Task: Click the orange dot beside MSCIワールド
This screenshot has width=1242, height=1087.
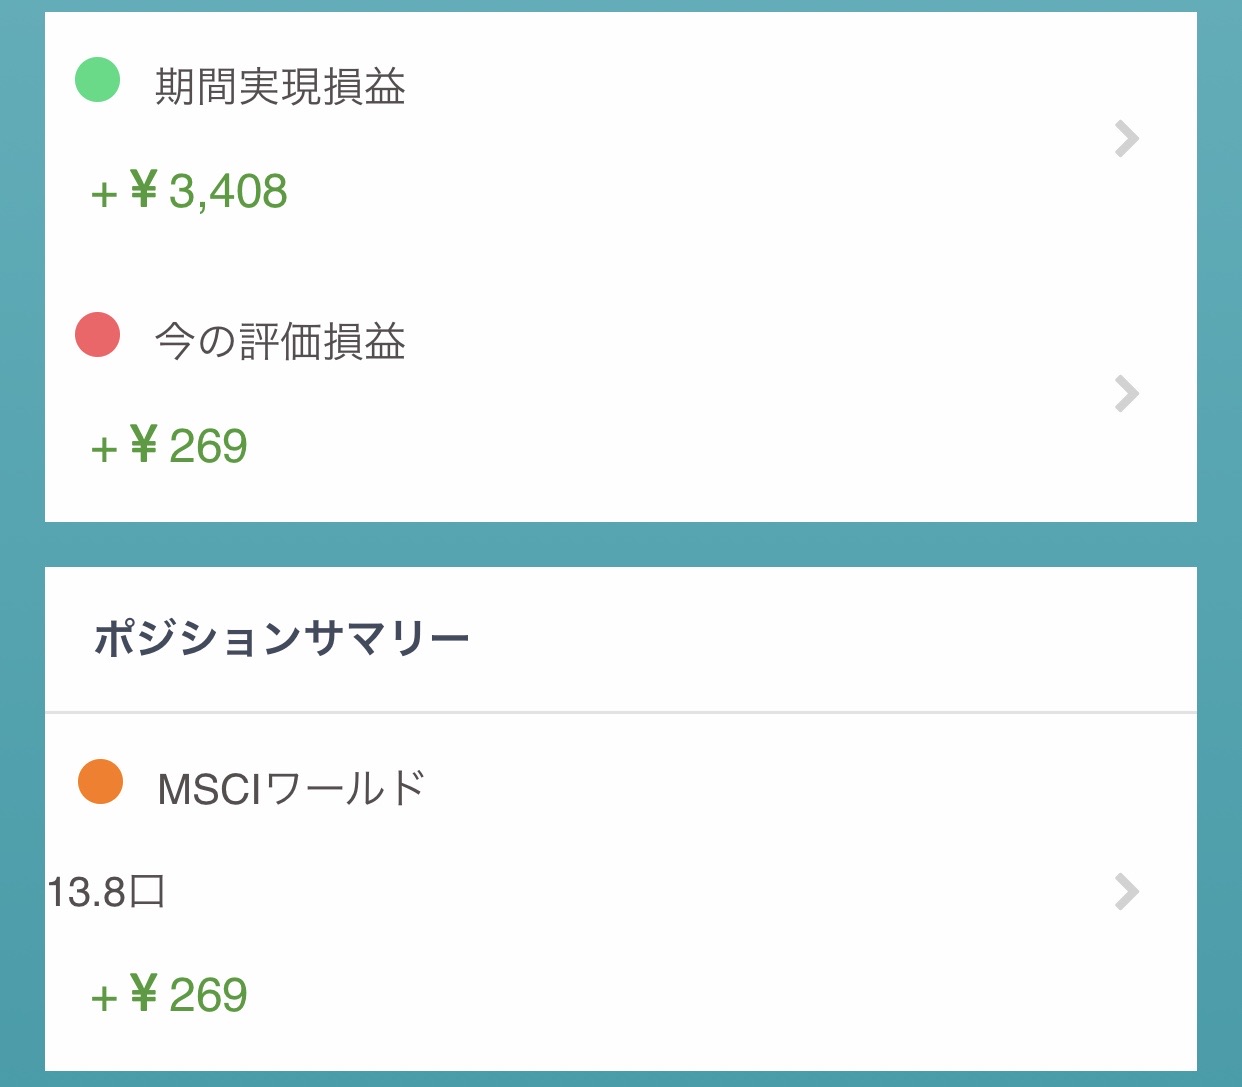Action: point(100,781)
